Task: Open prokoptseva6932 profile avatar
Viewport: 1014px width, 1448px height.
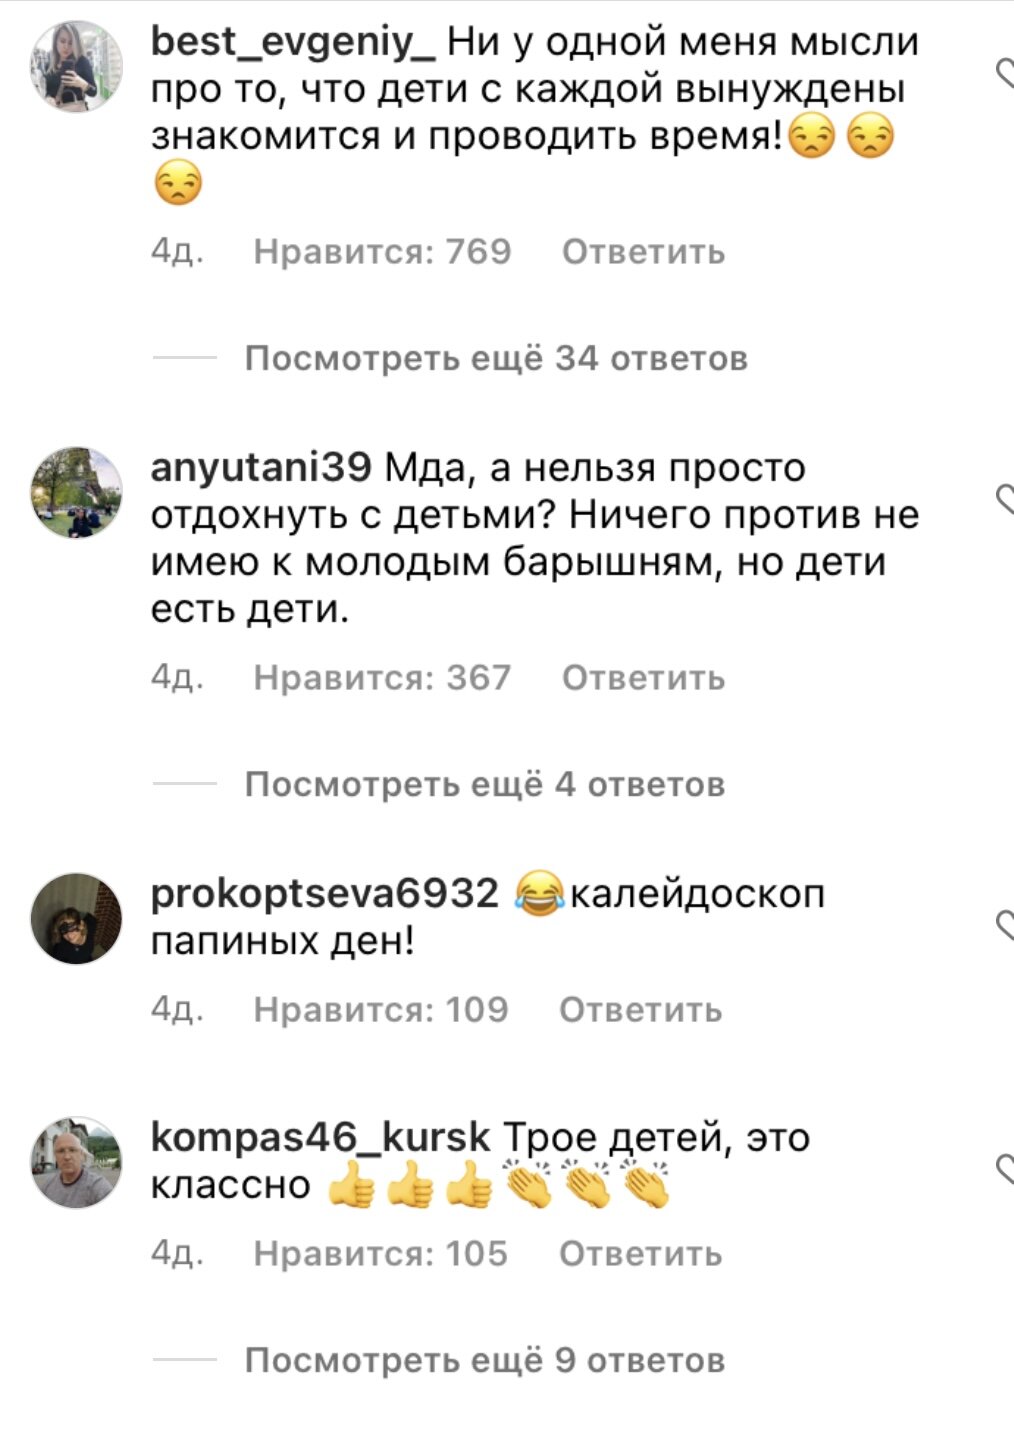Action: [x=77, y=918]
